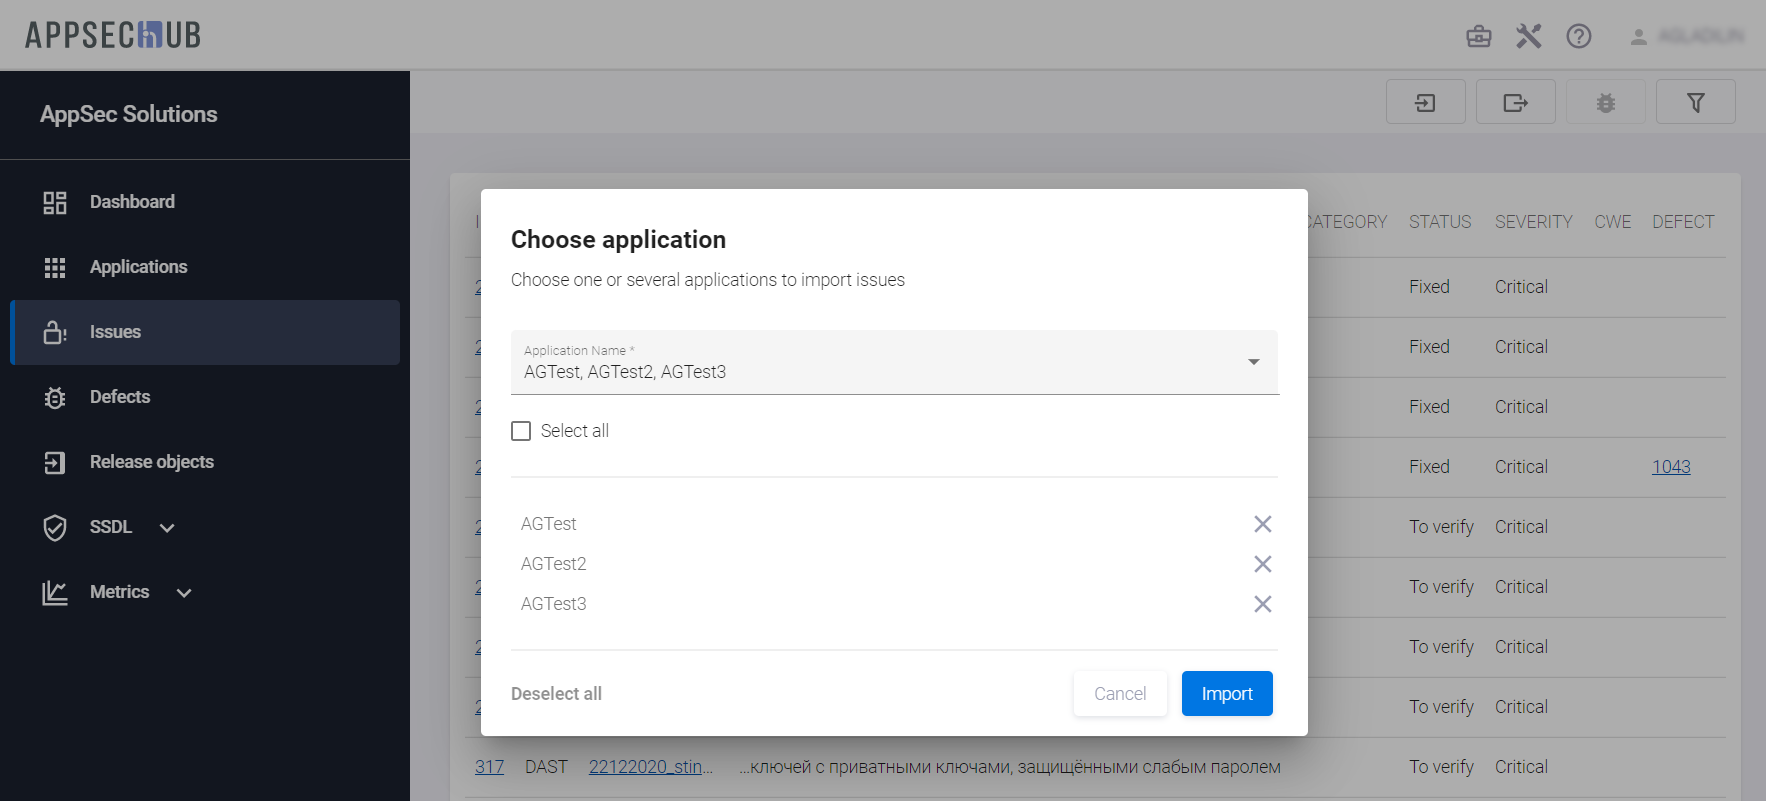The height and width of the screenshot is (801, 1766).
Task: Check the Select all checkbox
Action: (x=521, y=431)
